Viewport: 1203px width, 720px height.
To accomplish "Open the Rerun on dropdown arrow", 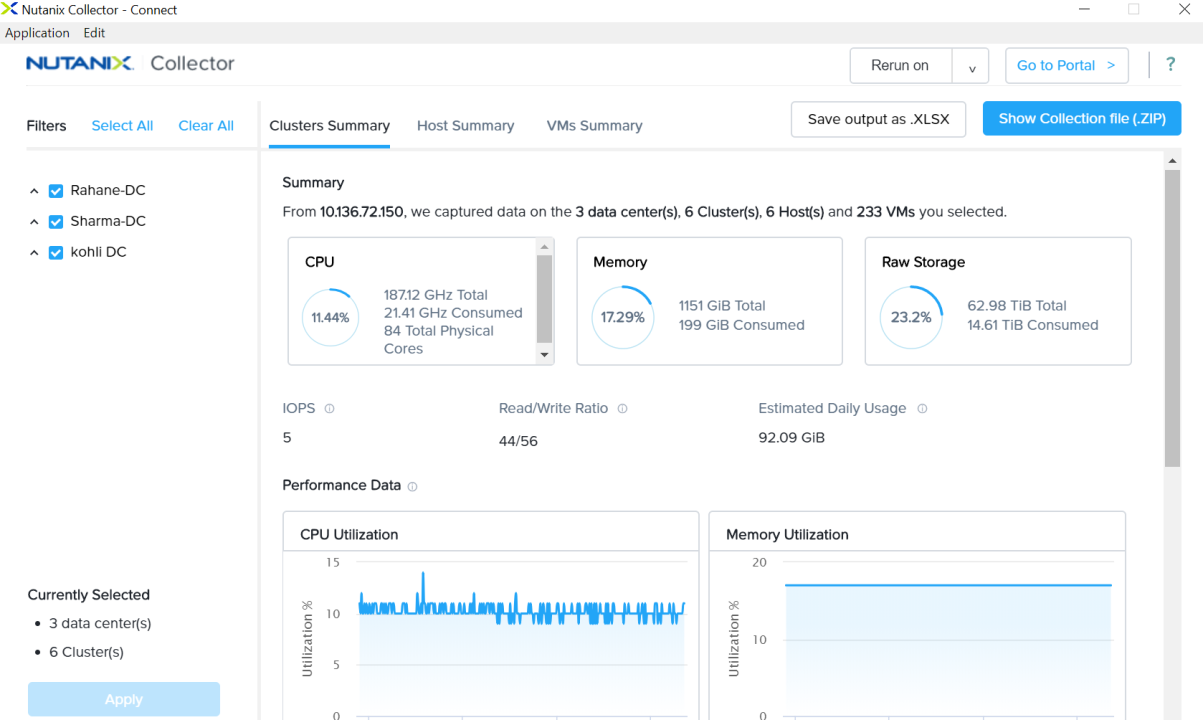I will [970, 65].
